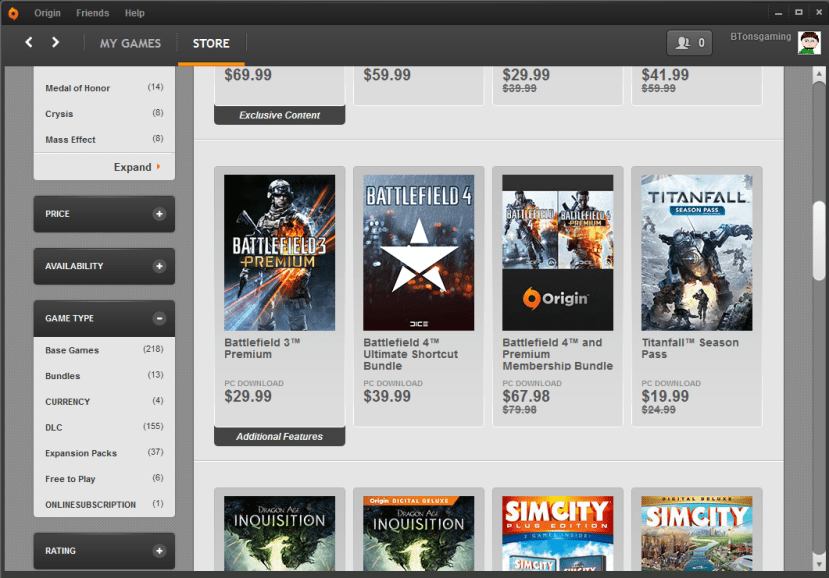Click the Origin logo icon in title bar

(x=13, y=13)
